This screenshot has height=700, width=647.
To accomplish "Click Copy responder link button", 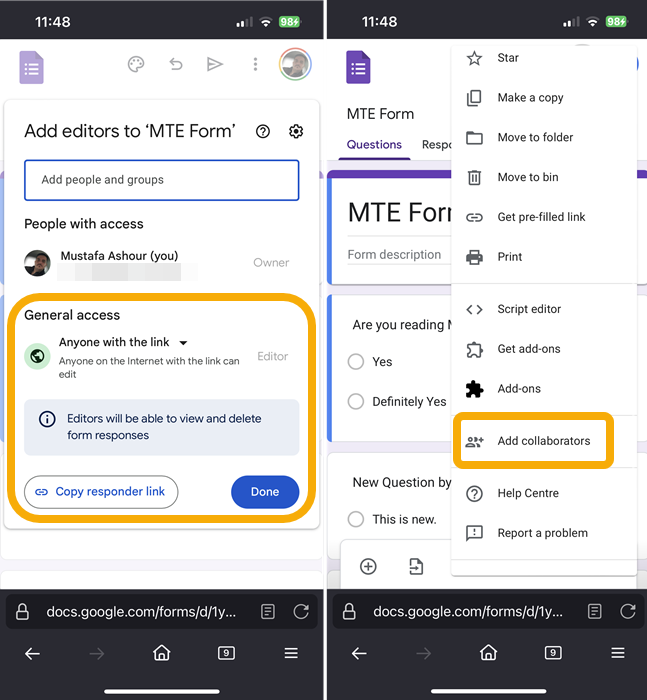I will [101, 492].
